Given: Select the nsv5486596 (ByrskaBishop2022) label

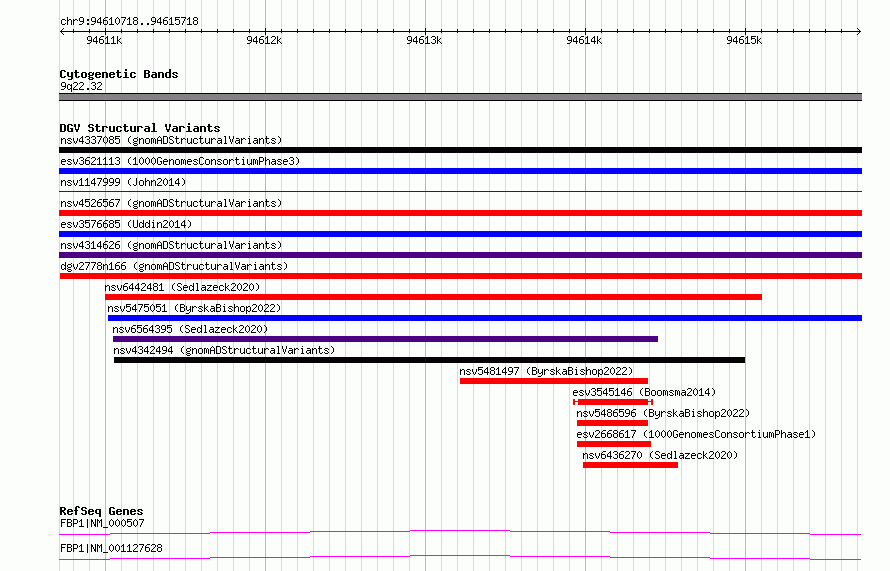Looking at the screenshot, I should click(x=663, y=413).
